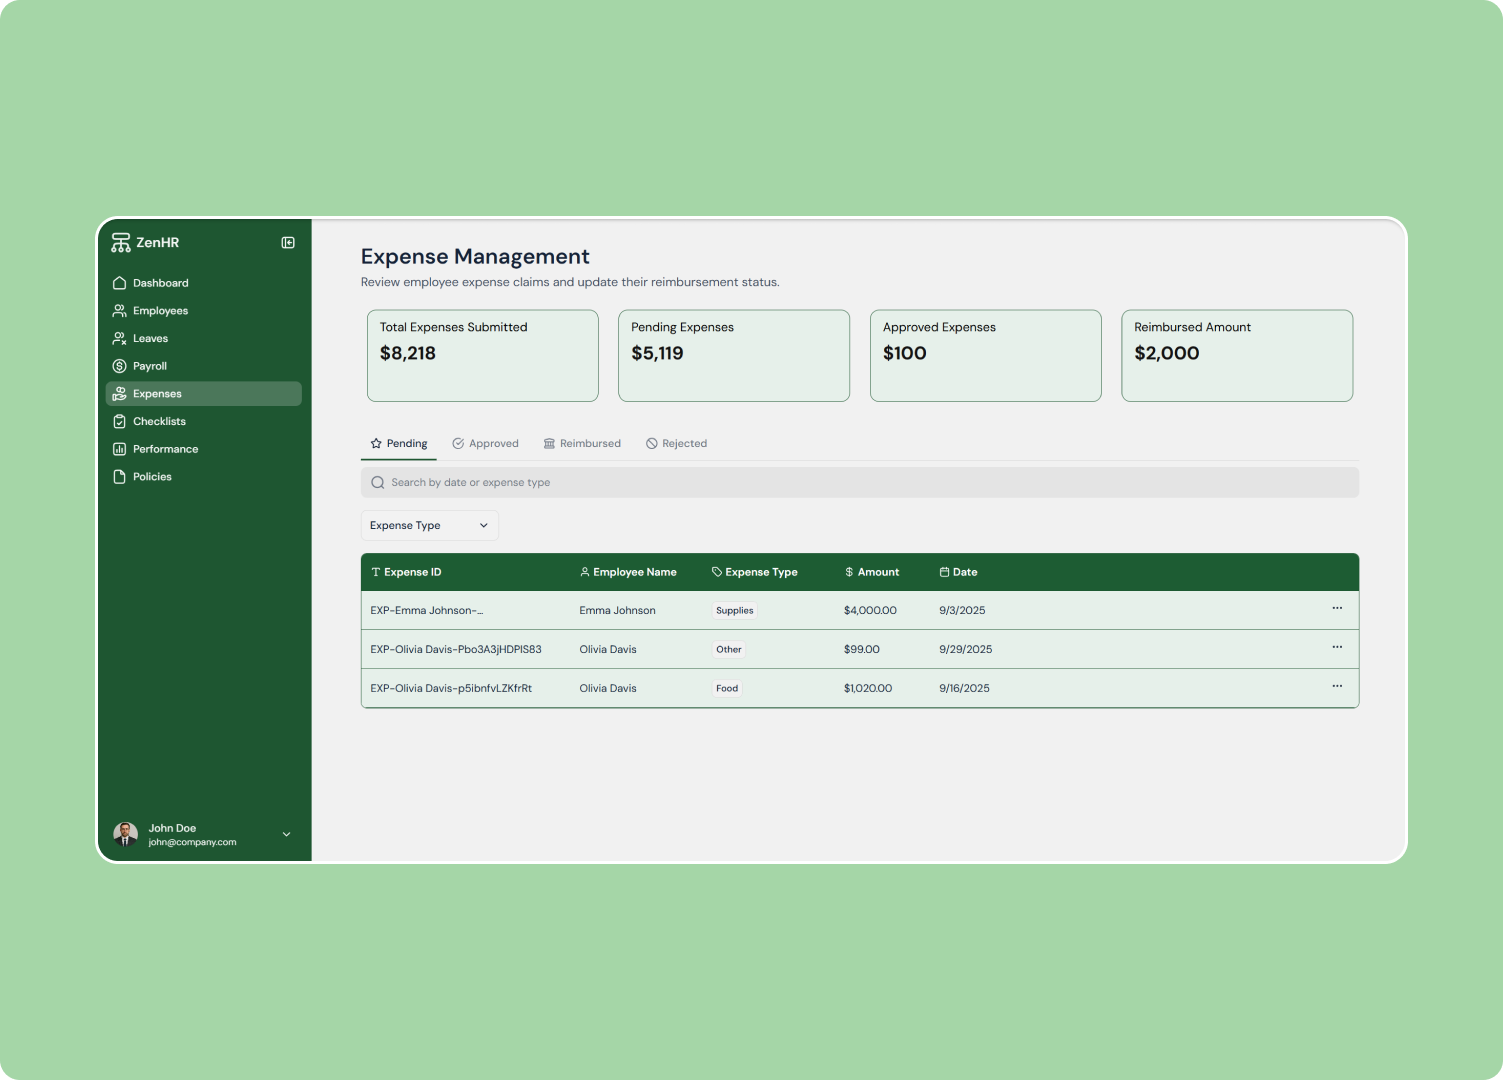Click the Total Expenses Submitted card

tap(483, 356)
